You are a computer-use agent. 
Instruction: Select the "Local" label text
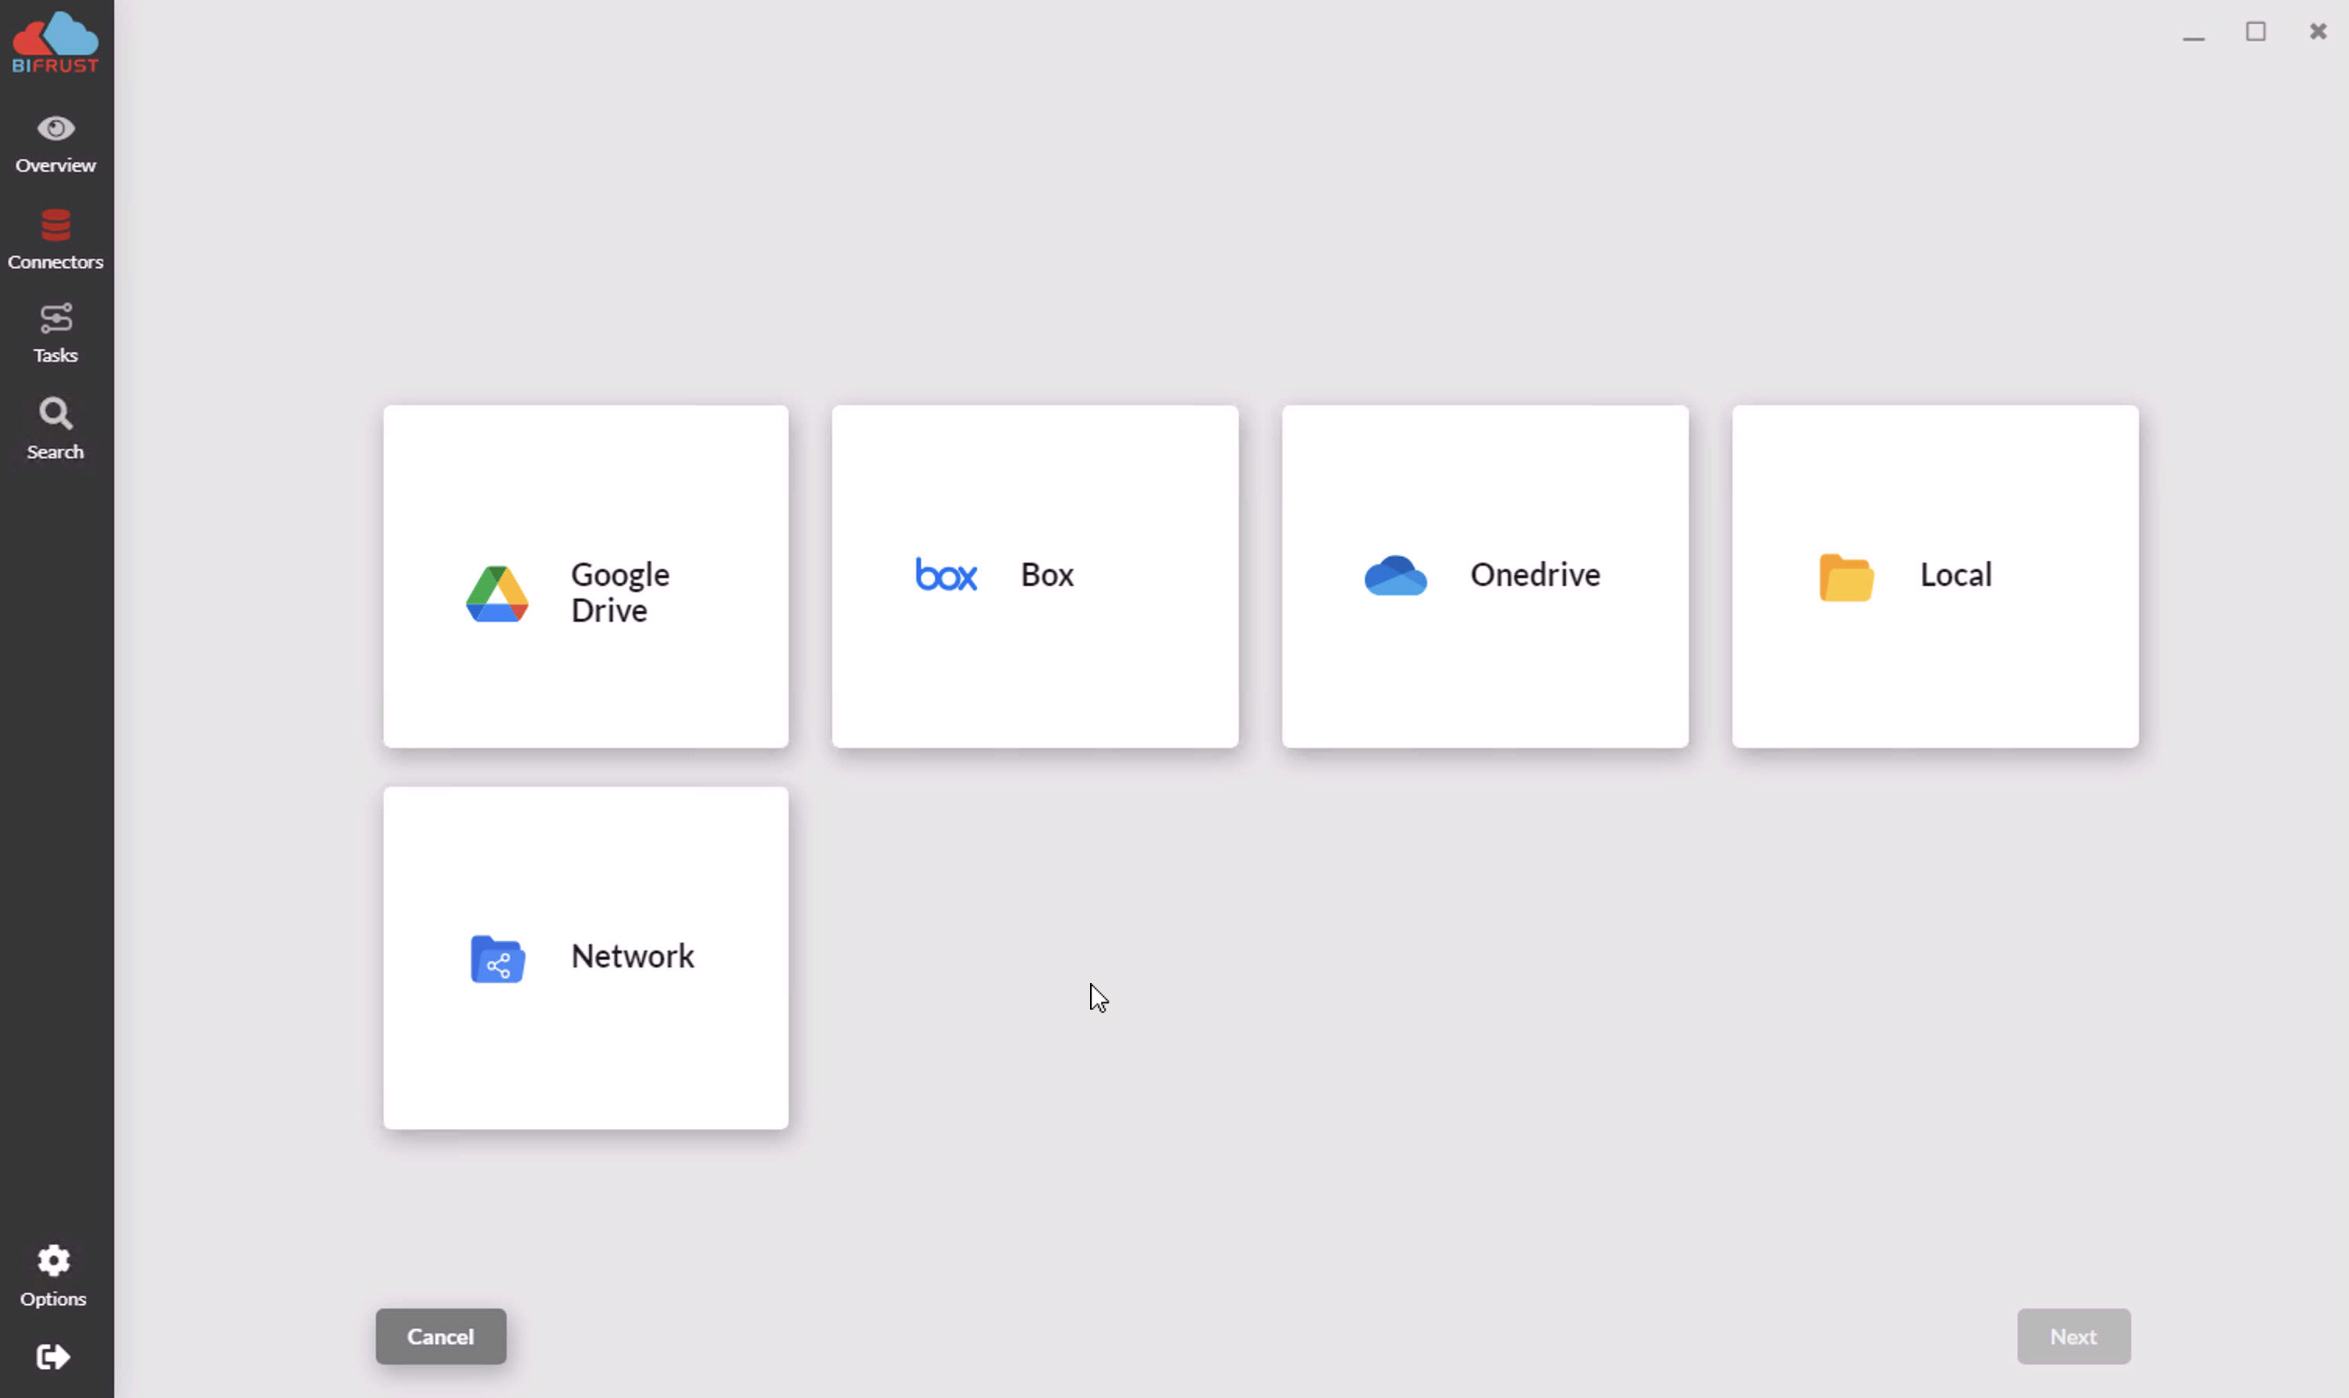click(x=1956, y=575)
